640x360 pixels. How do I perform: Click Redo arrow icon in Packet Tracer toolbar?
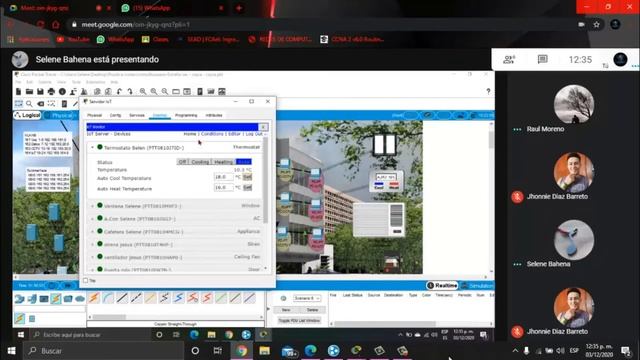click(130, 91)
